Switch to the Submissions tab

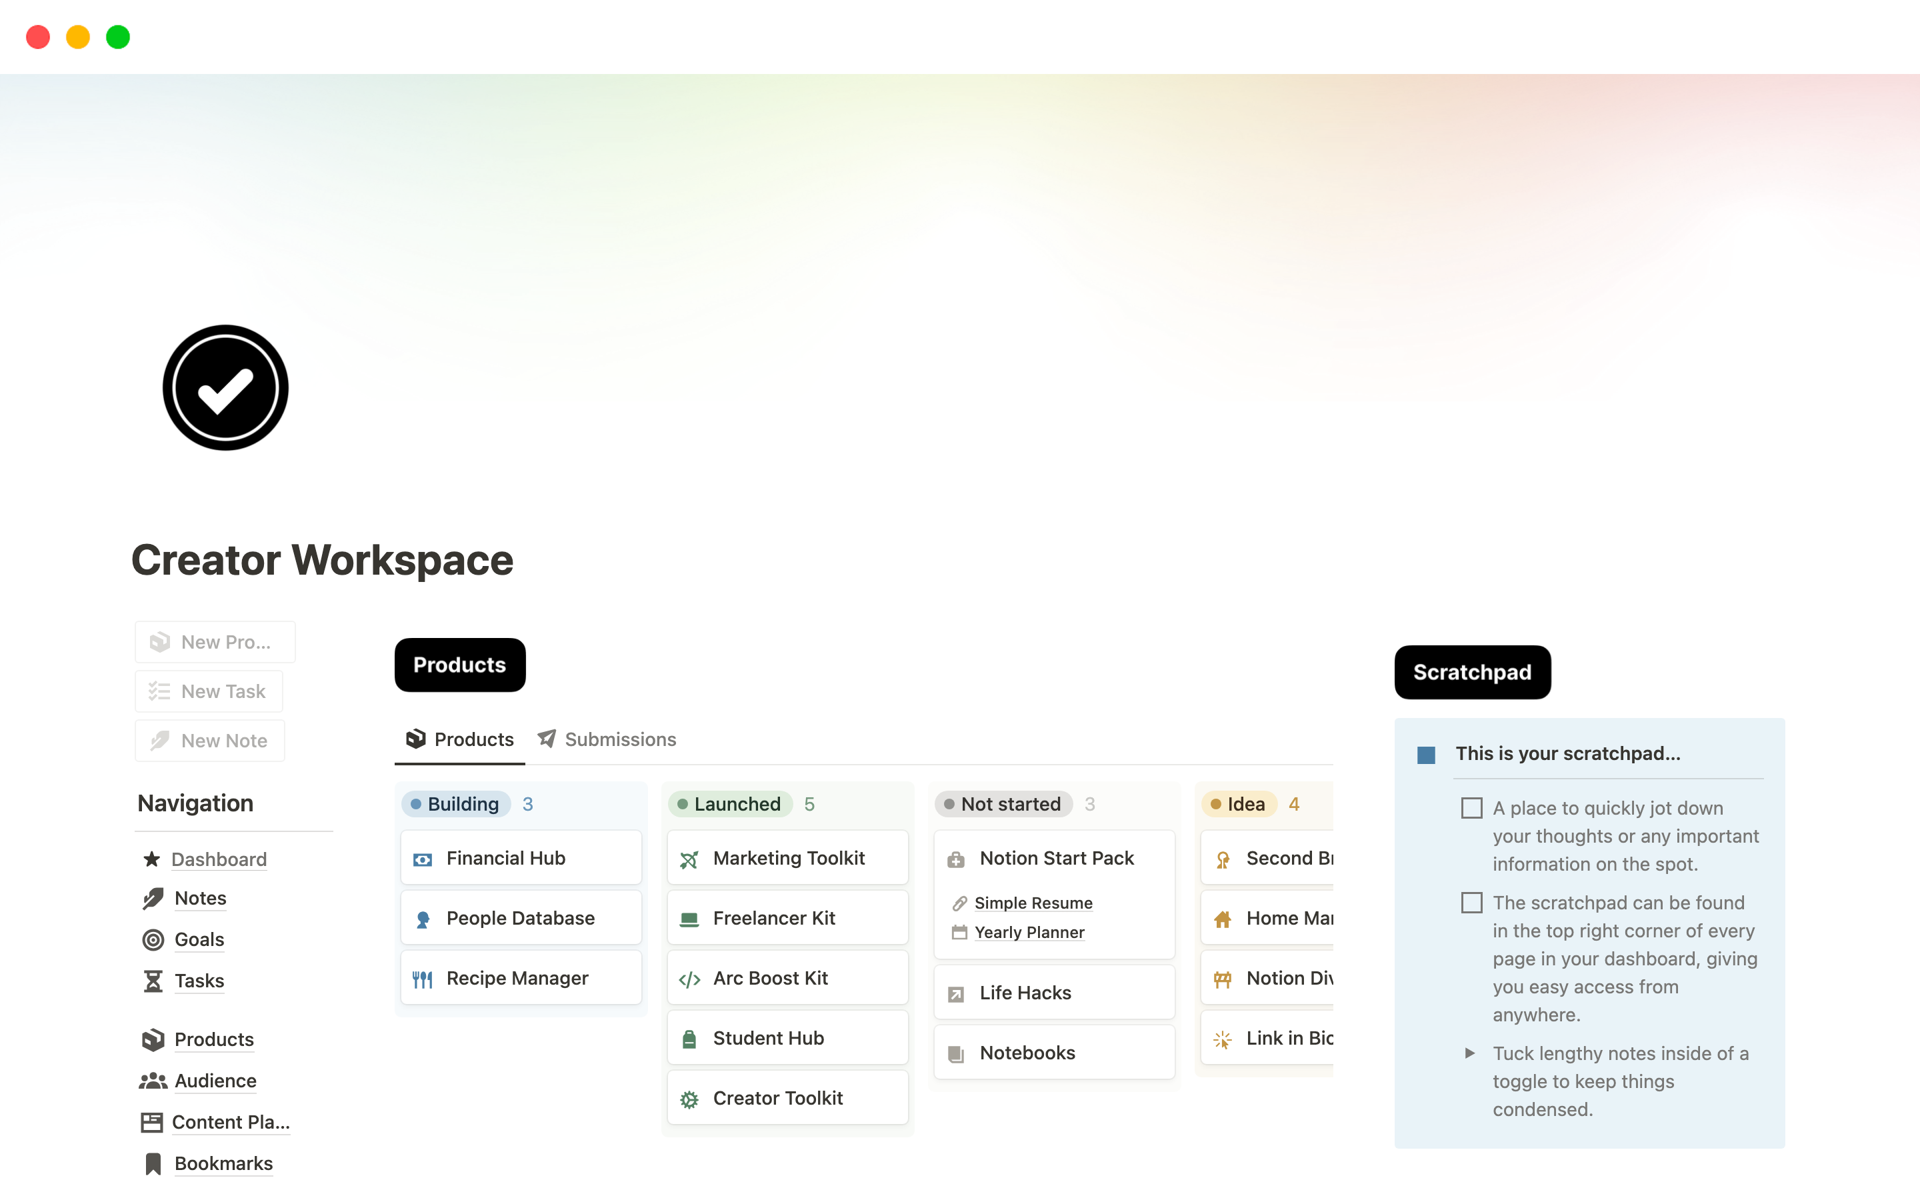(621, 738)
